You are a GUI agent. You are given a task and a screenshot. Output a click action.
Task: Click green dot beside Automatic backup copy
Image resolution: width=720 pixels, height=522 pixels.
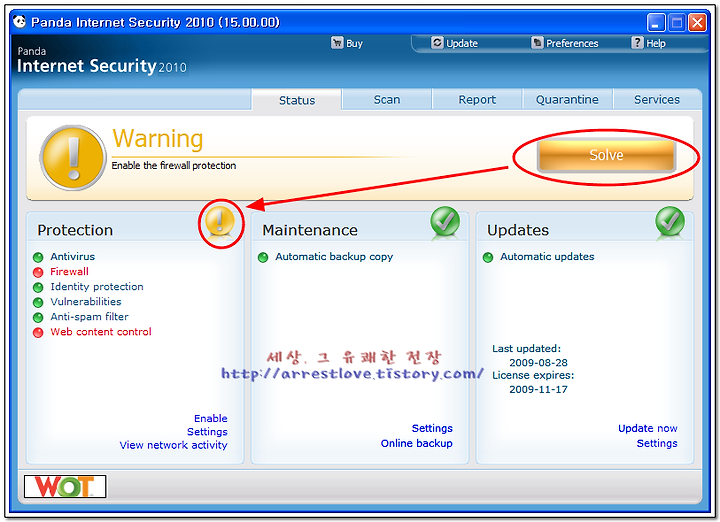263,257
